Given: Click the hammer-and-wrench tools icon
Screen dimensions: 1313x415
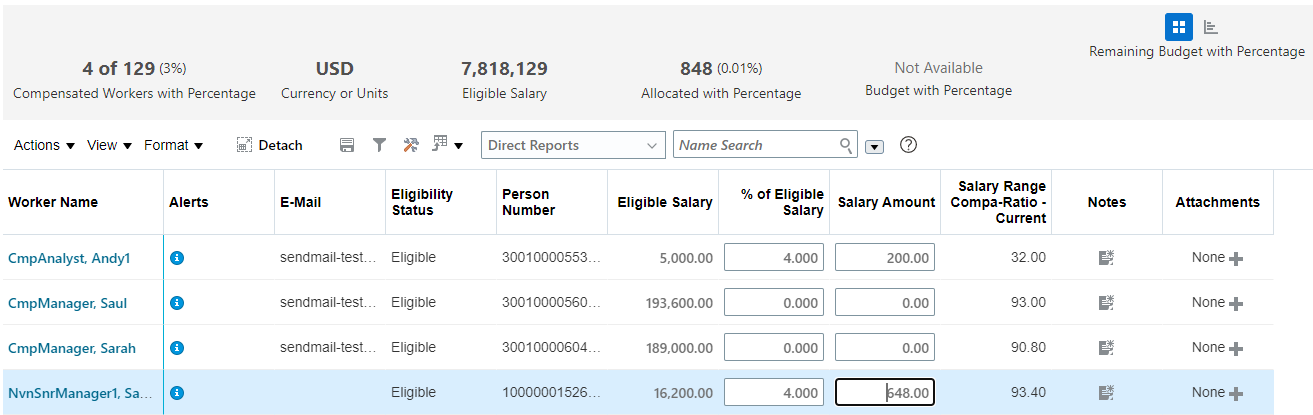Looking at the screenshot, I should [x=410, y=145].
